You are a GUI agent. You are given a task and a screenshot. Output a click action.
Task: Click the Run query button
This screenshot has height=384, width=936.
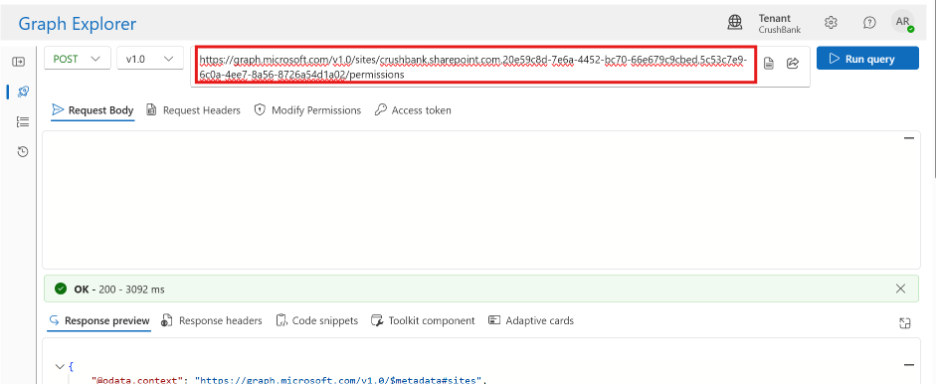(867, 59)
